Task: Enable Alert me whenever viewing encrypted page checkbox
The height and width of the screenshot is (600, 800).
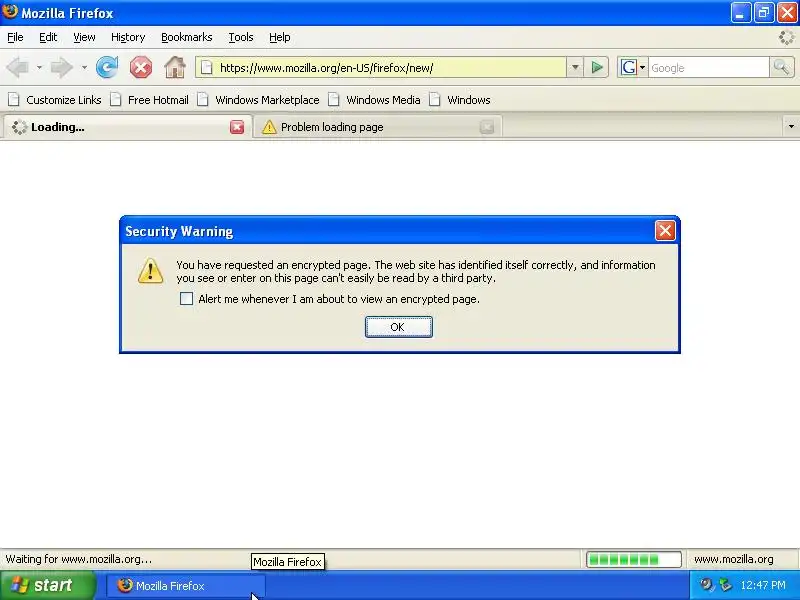Action: [187, 298]
